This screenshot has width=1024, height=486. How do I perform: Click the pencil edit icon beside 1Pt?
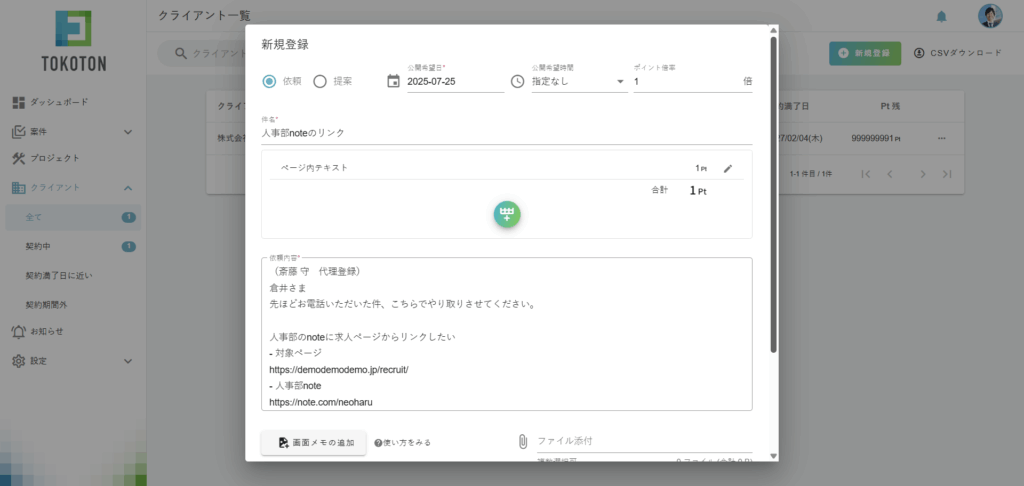[x=728, y=168]
